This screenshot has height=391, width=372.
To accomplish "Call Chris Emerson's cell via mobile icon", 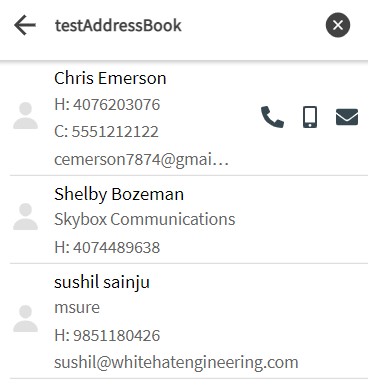I will pyautogui.click(x=310, y=117).
